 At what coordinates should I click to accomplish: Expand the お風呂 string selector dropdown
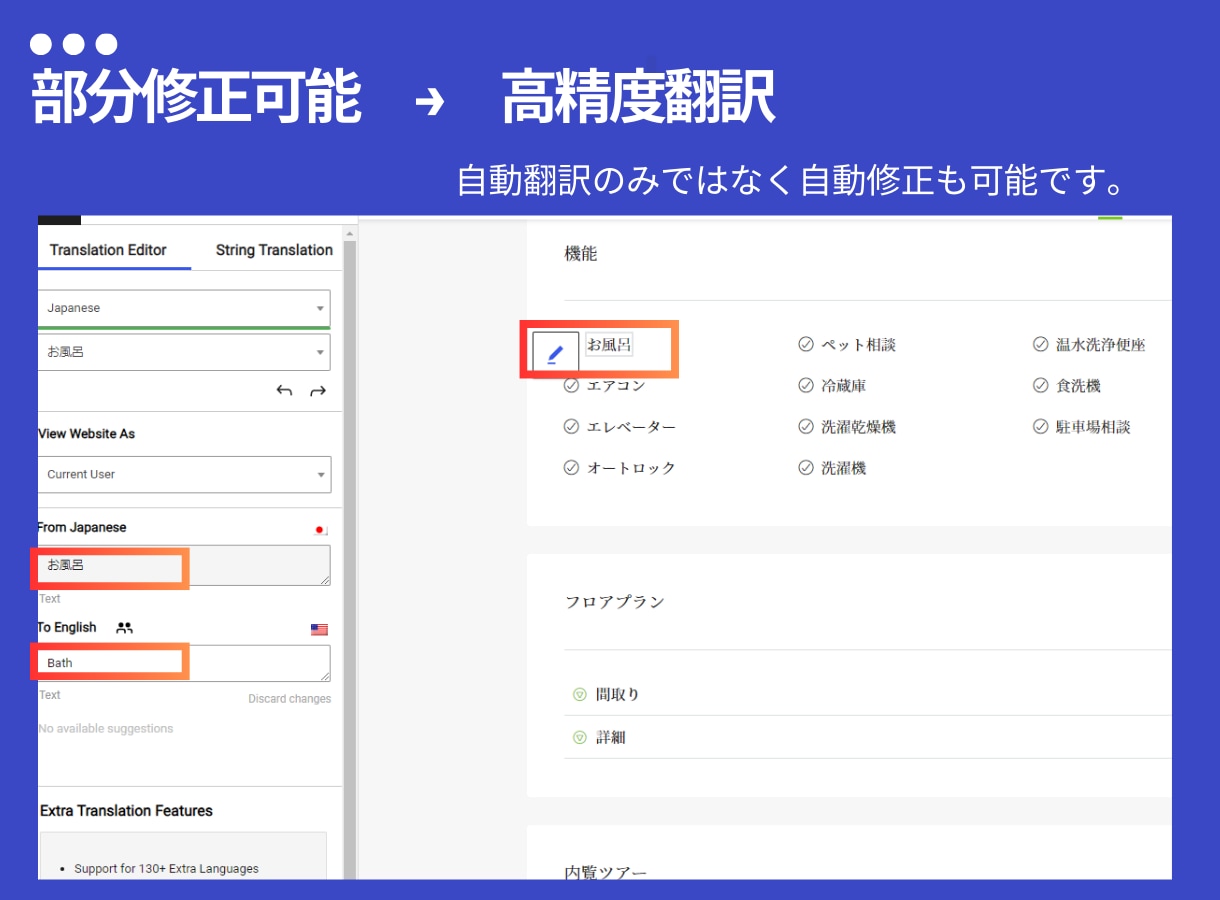[x=184, y=352]
